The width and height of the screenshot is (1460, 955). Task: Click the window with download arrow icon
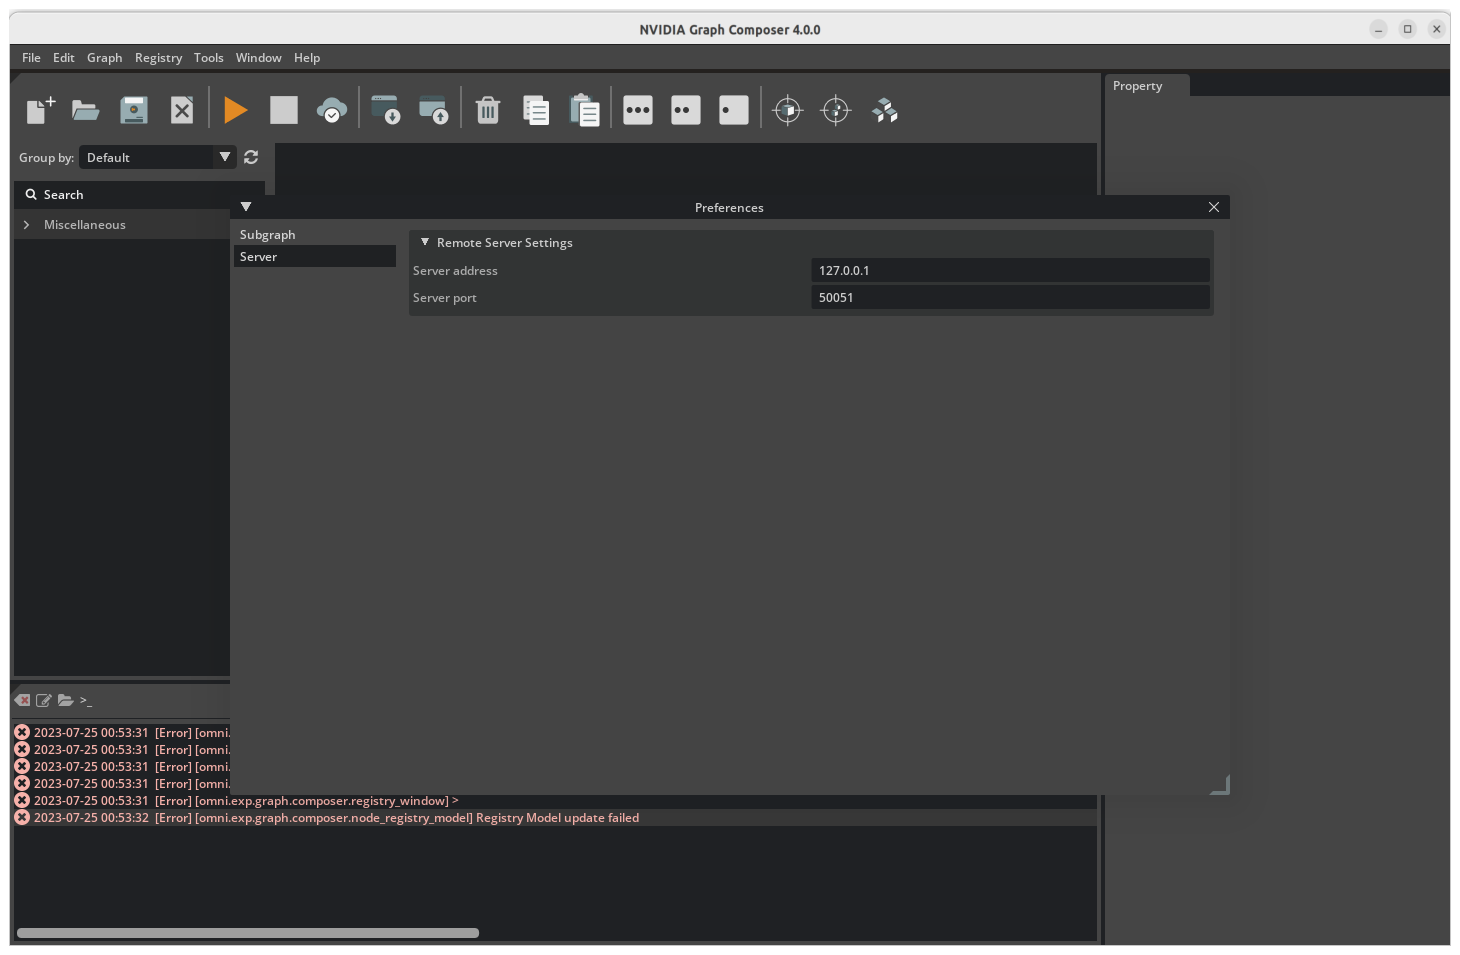click(385, 110)
